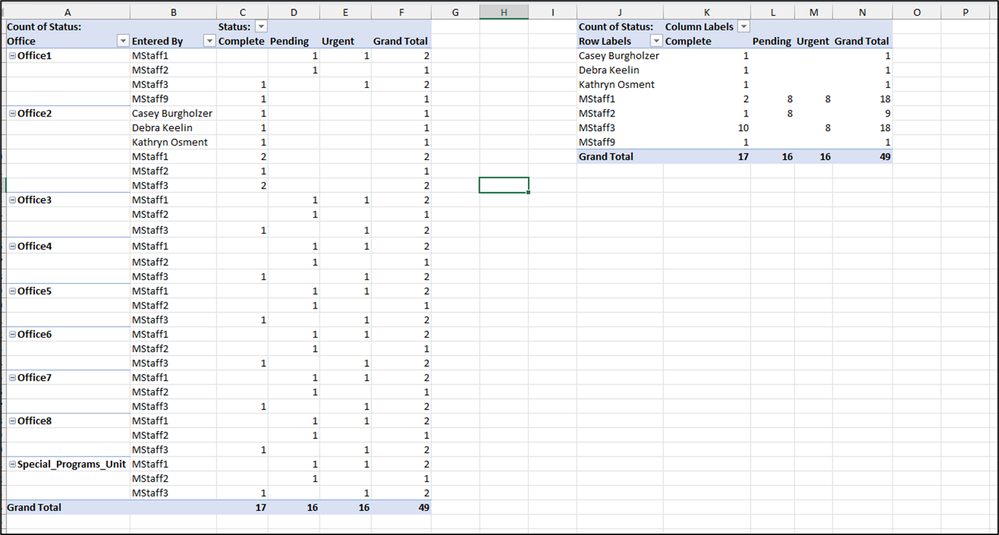Screen dimensions: 999x535
Task: Click the 'Casey Burgholzer' cell in column B
Action: point(173,113)
